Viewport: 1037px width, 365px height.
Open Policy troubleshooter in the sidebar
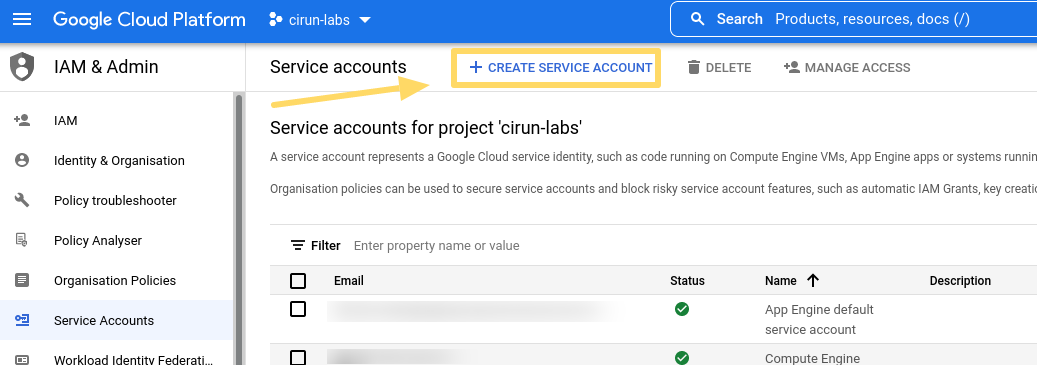tap(115, 200)
